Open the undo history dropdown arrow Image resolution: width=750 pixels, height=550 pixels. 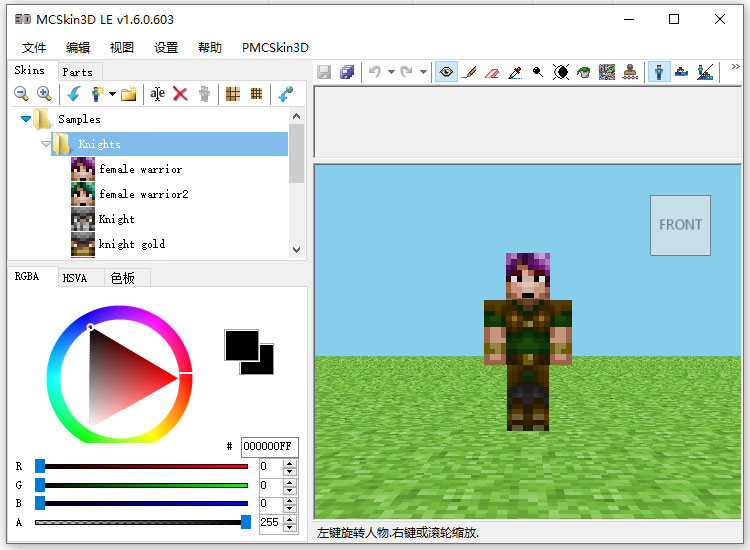[x=391, y=72]
